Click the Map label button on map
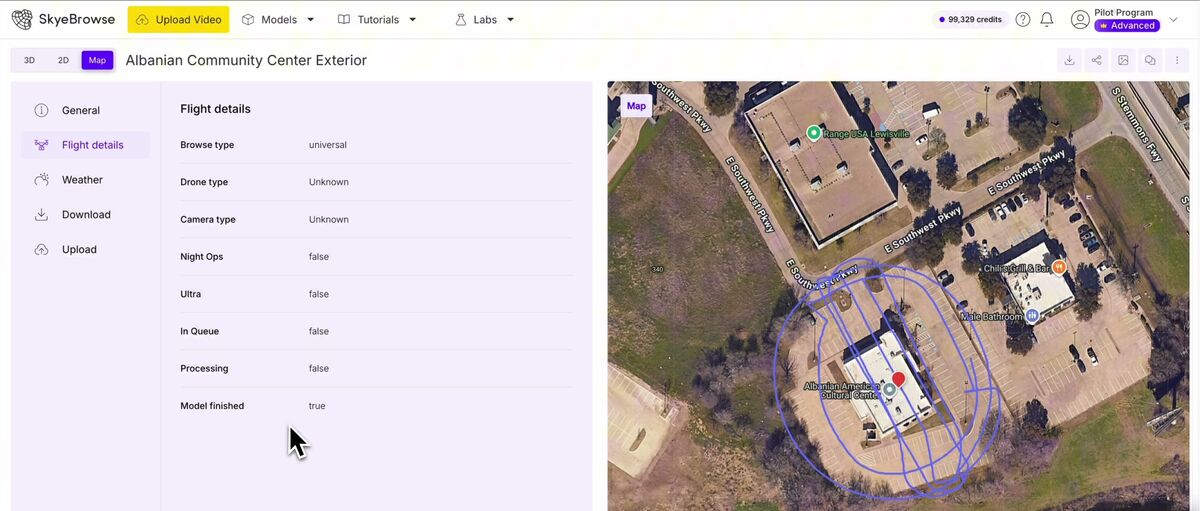The image size is (1200, 511). tap(636, 106)
